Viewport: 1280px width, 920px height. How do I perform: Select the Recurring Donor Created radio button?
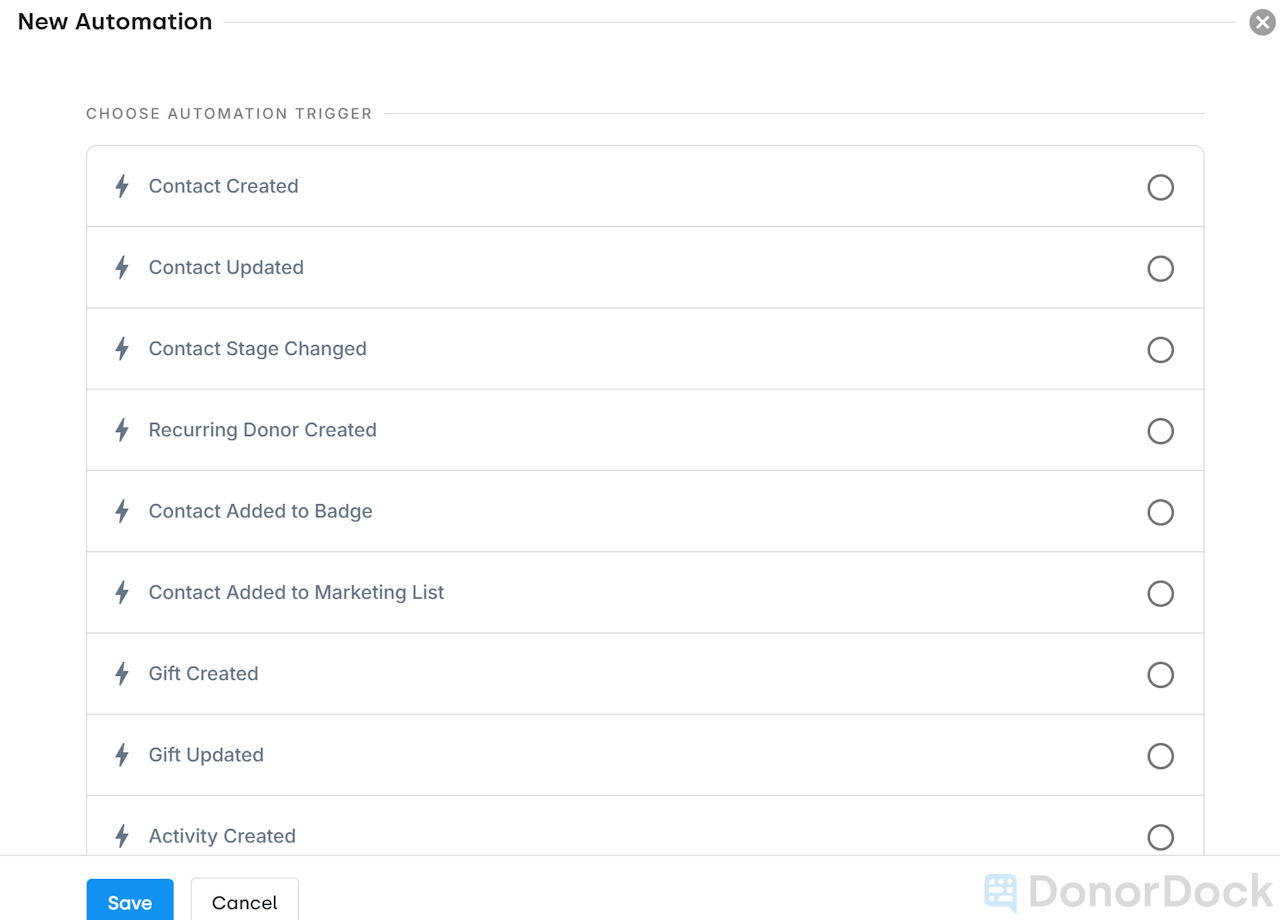1160,431
